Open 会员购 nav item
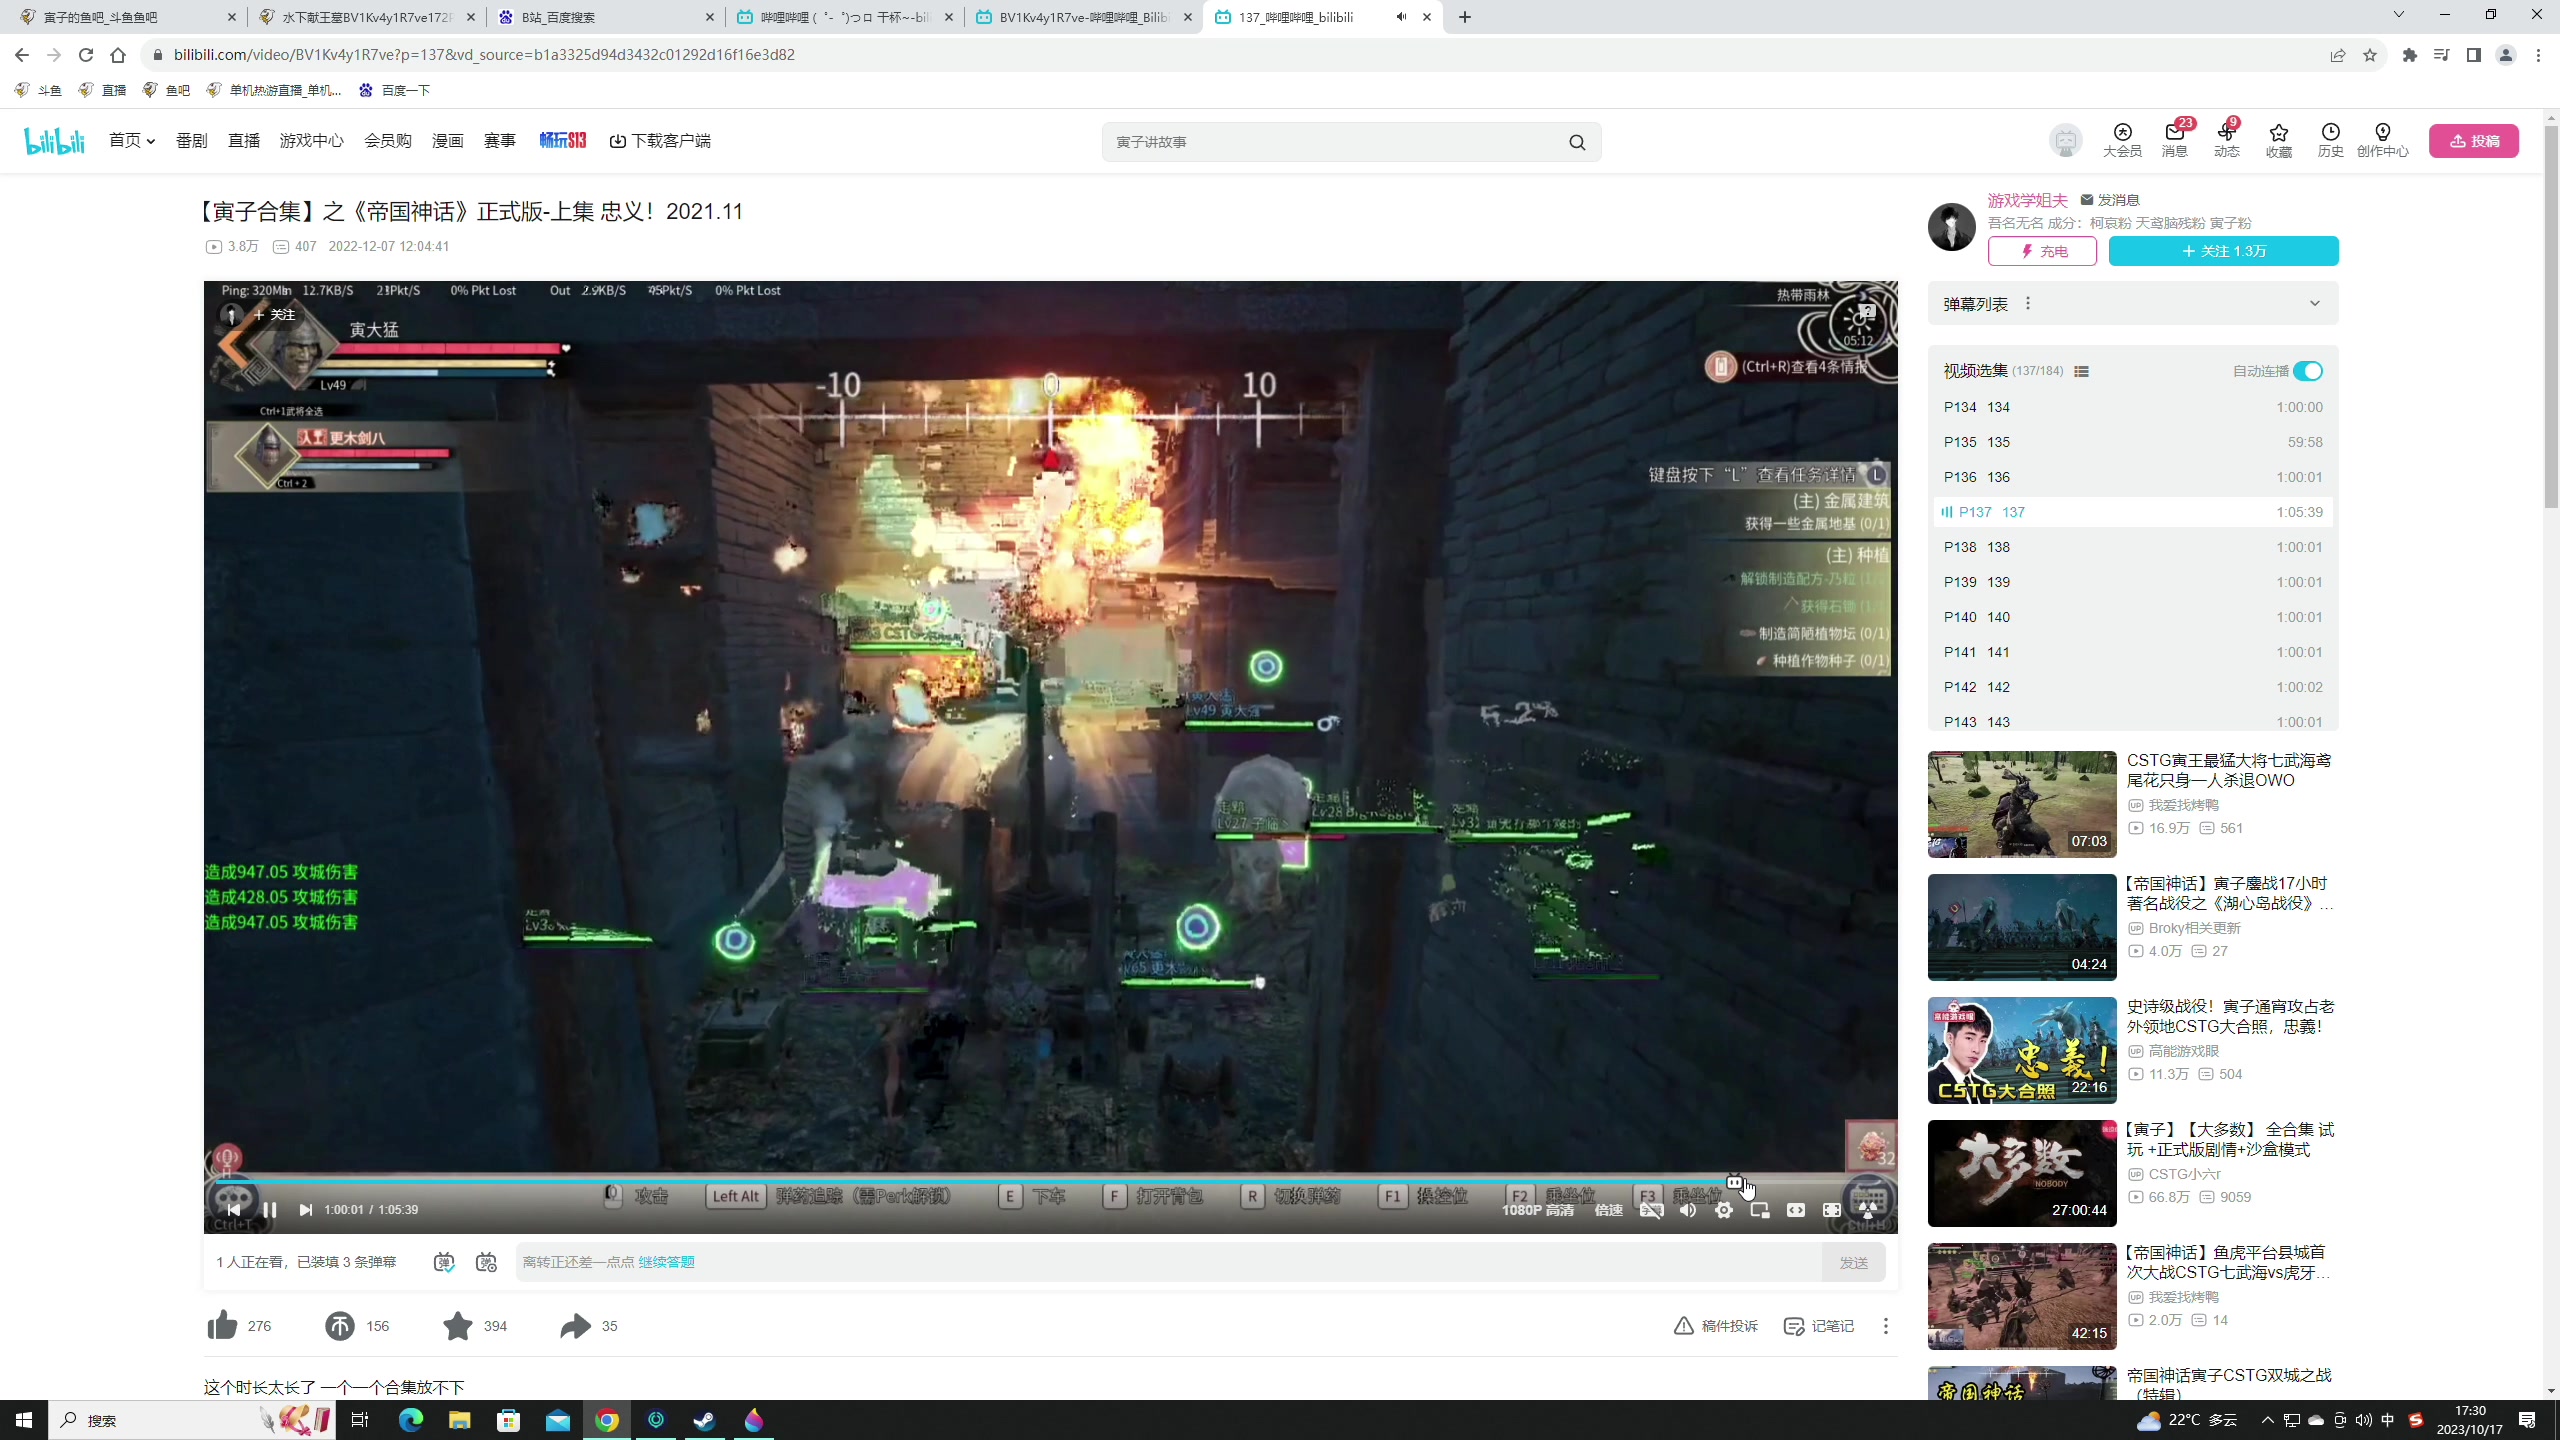 pos(387,141)
